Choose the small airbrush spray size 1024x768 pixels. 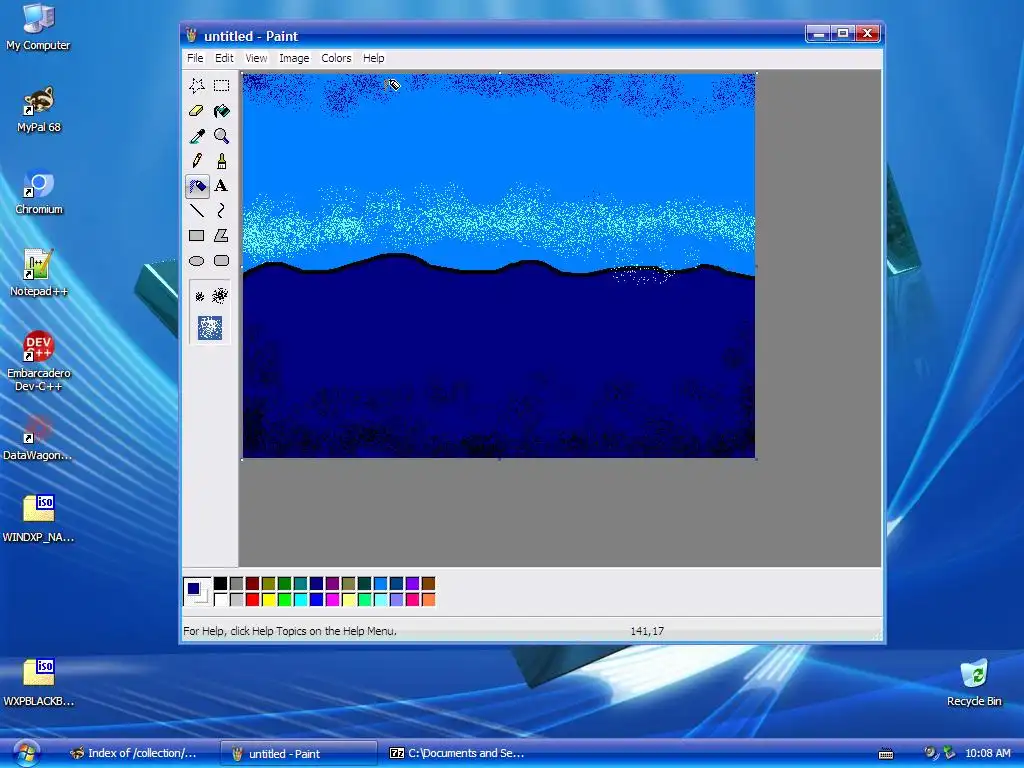200,296
